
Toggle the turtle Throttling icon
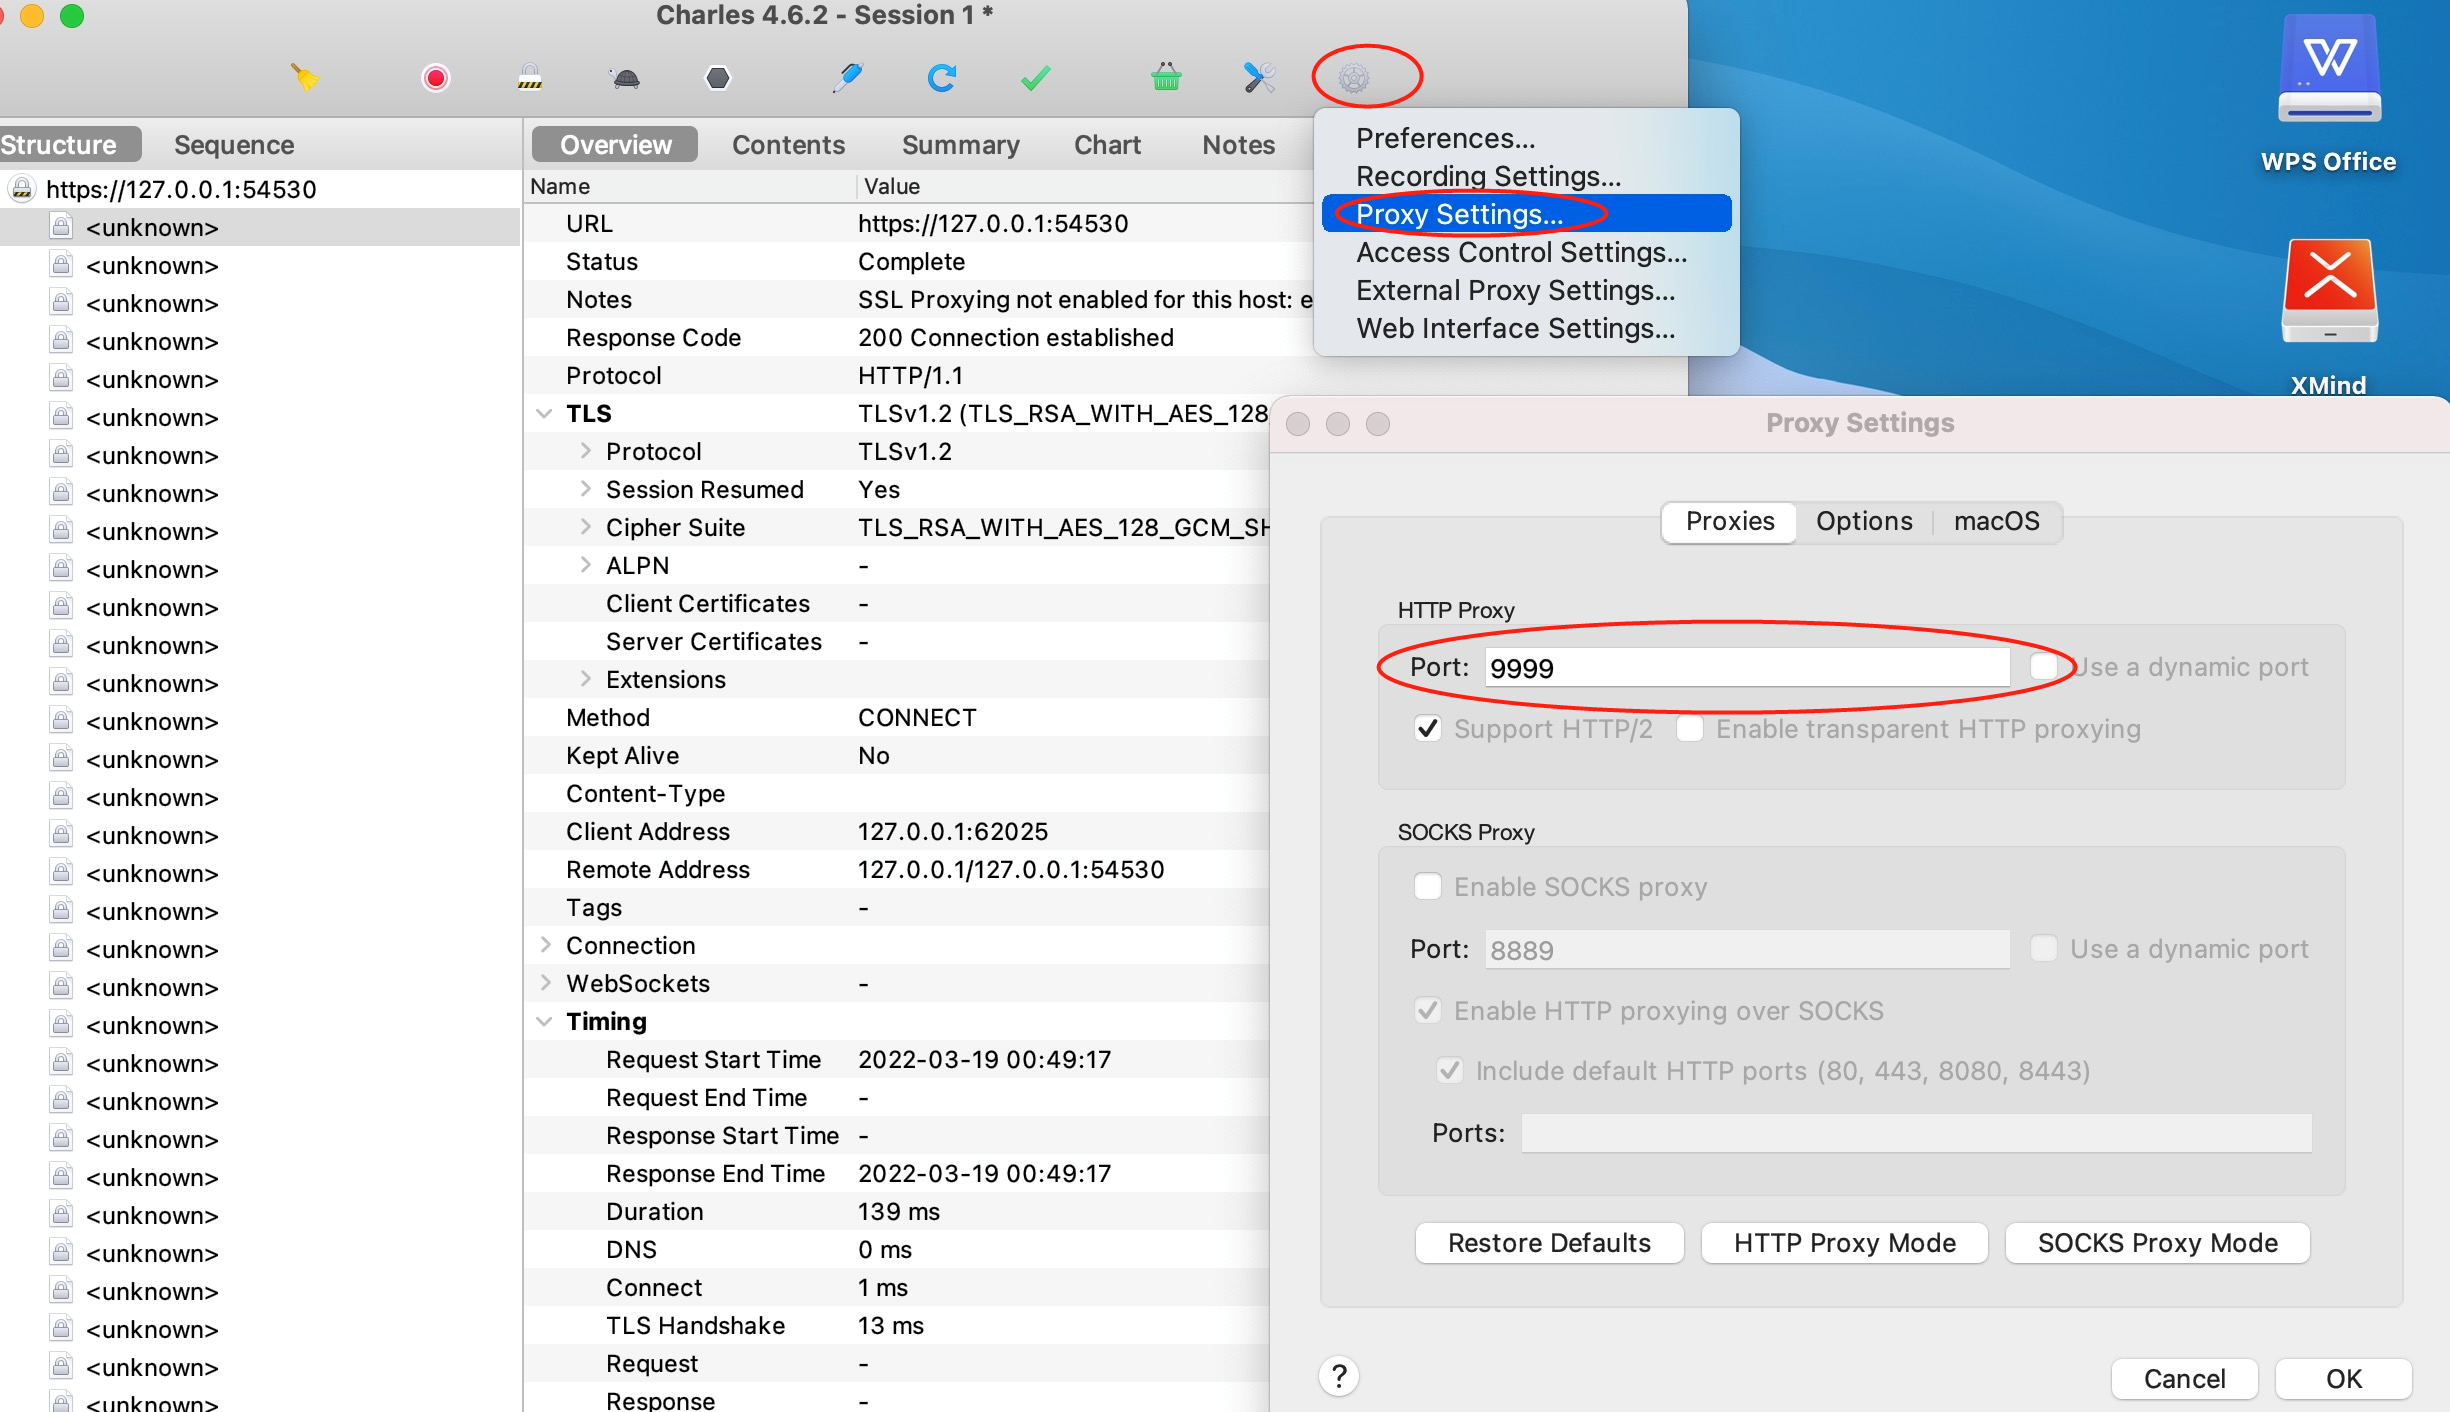625,77
